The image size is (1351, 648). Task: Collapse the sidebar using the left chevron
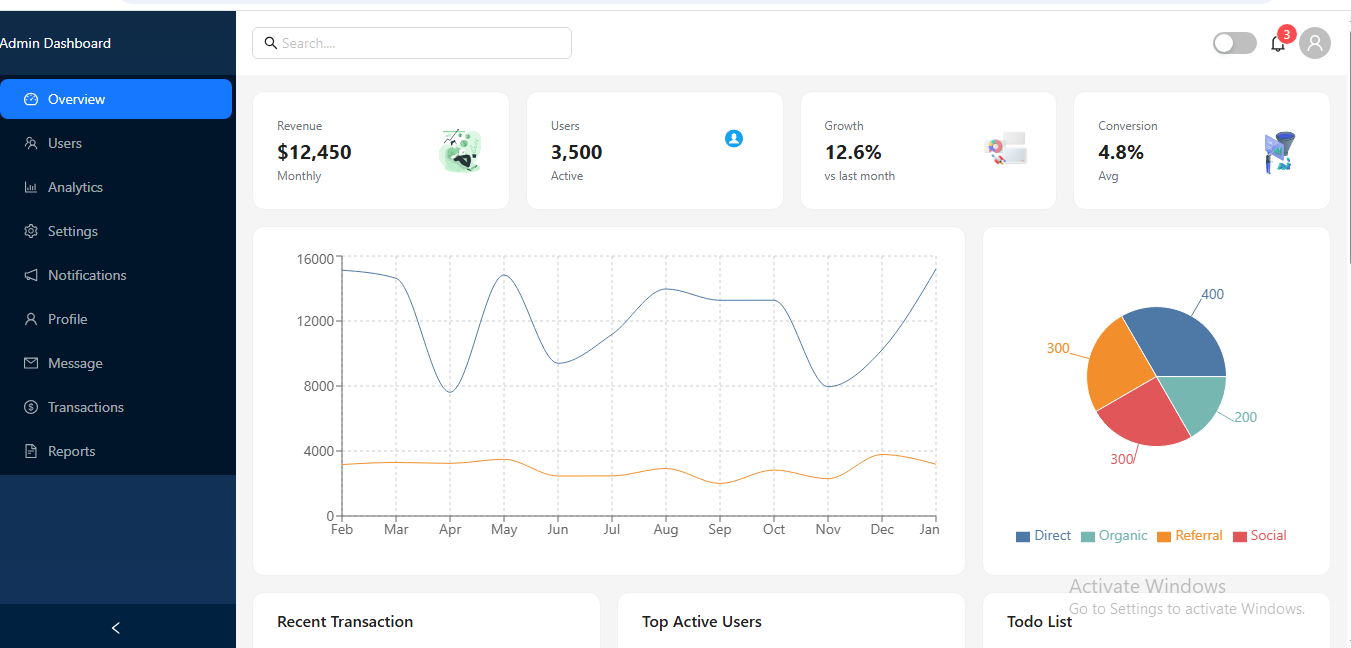click(116, 628)
